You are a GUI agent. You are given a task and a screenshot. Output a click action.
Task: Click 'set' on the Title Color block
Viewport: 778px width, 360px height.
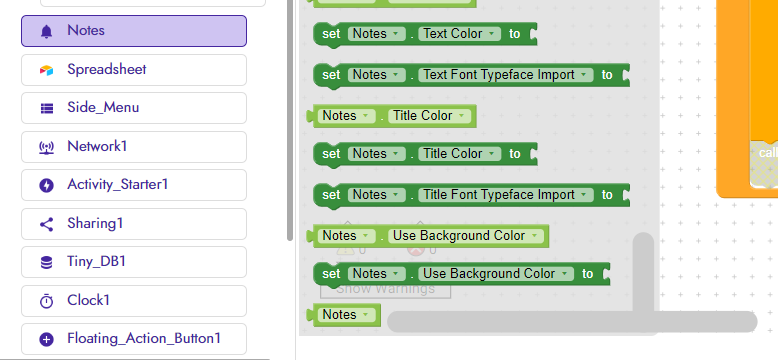[331, 154]
